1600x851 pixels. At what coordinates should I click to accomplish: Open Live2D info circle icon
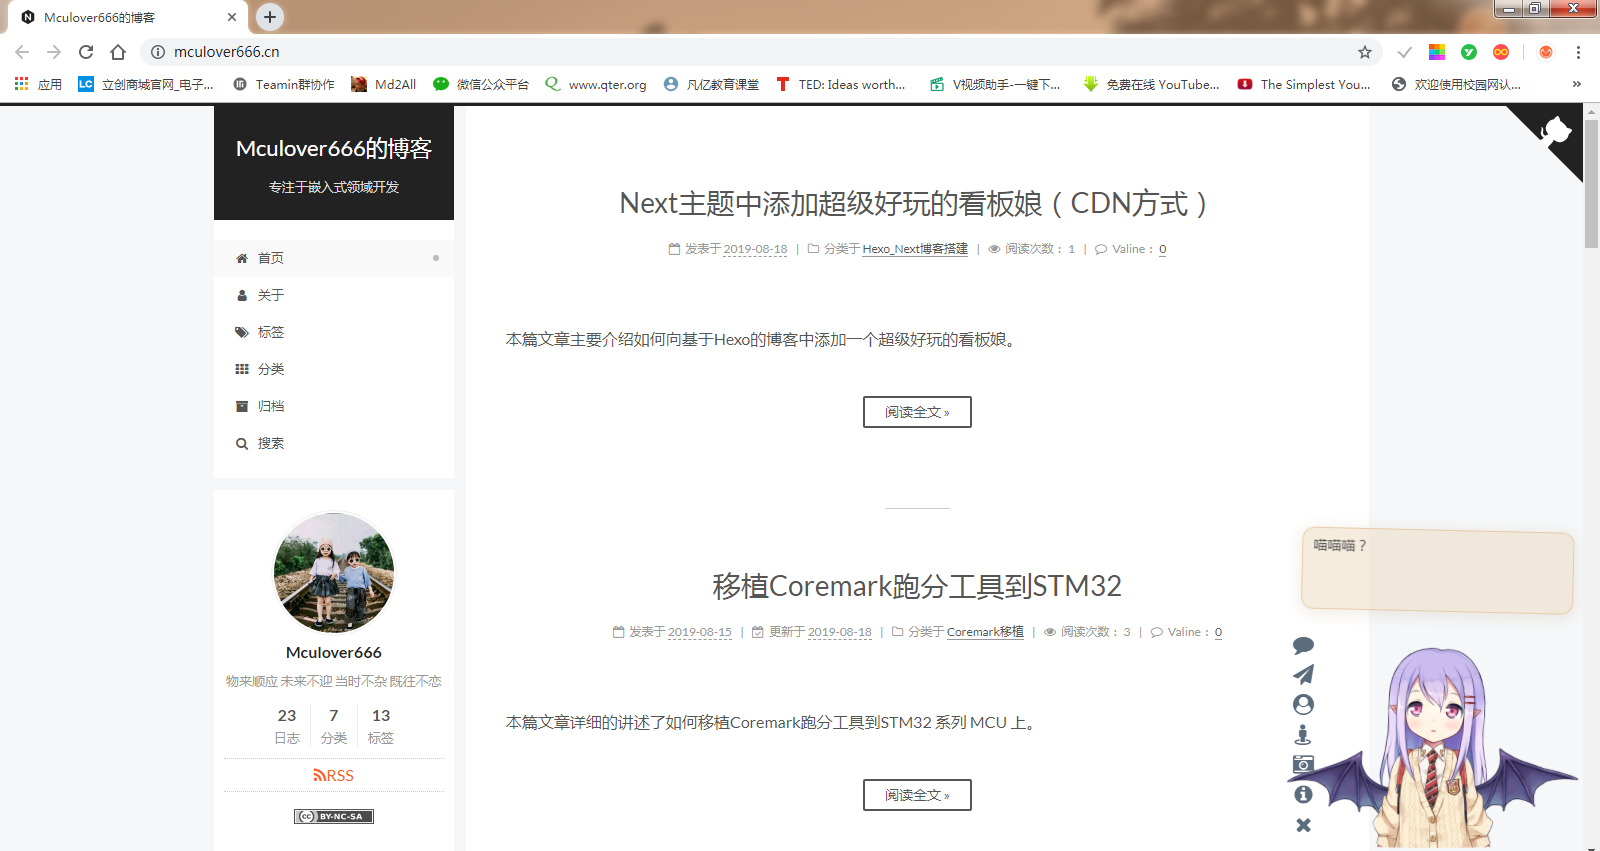point(1303,794)
